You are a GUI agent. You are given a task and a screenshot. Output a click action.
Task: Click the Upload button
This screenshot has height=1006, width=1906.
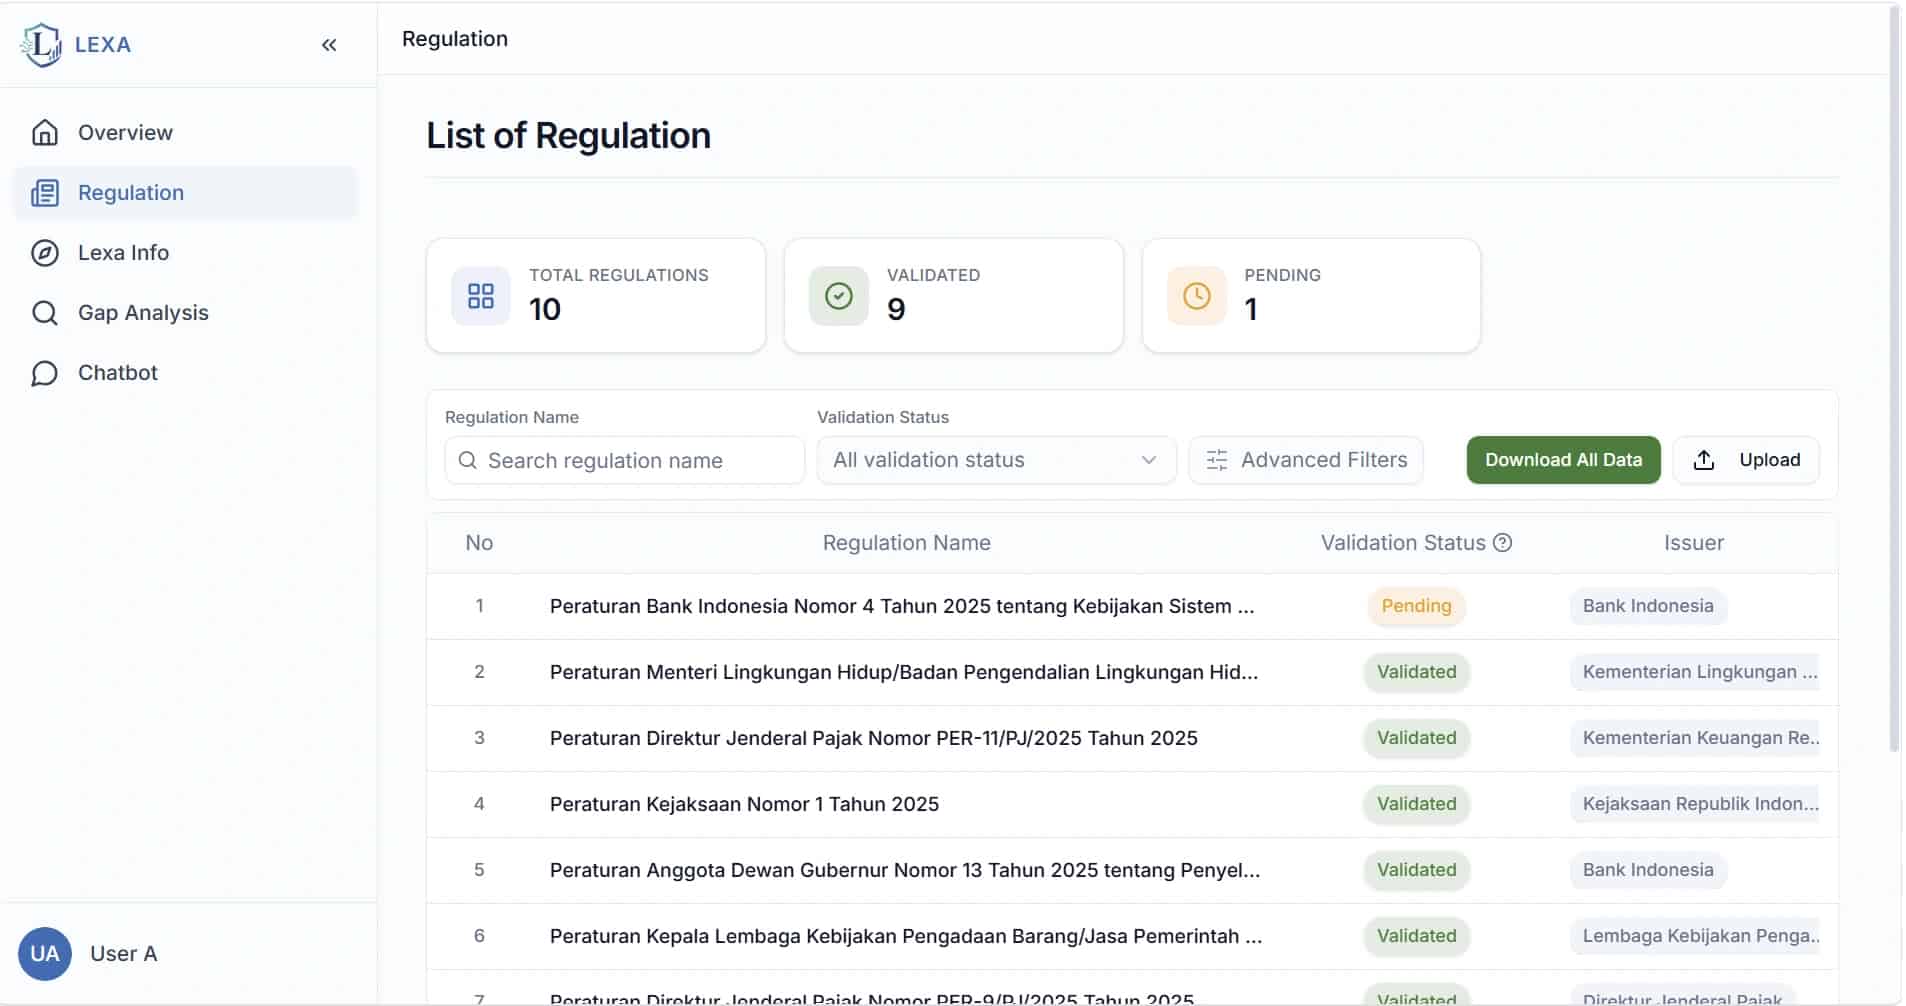pos(1746,460)
